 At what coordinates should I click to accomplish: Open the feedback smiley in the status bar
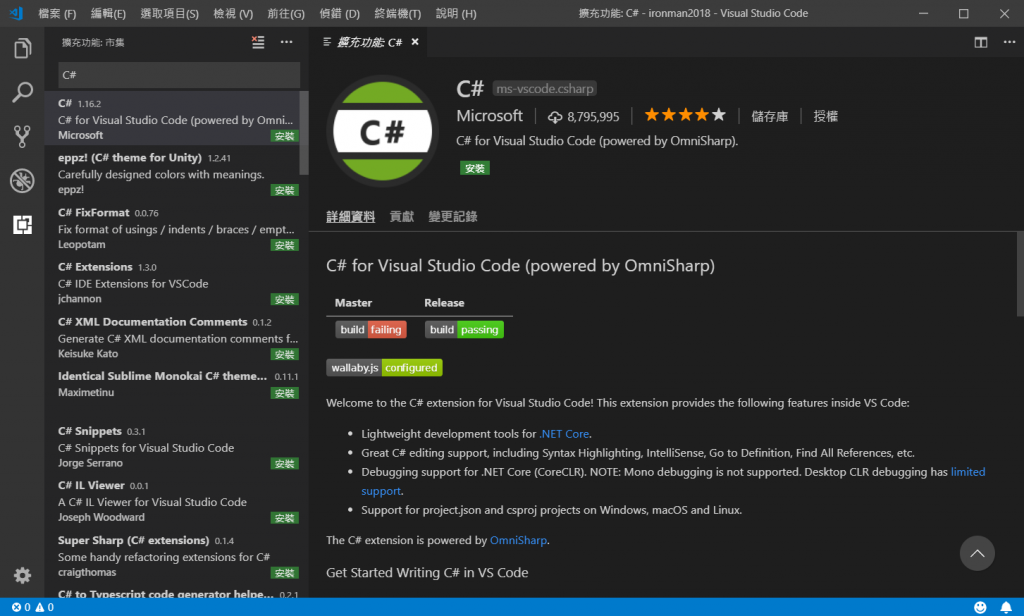[980, 608]
